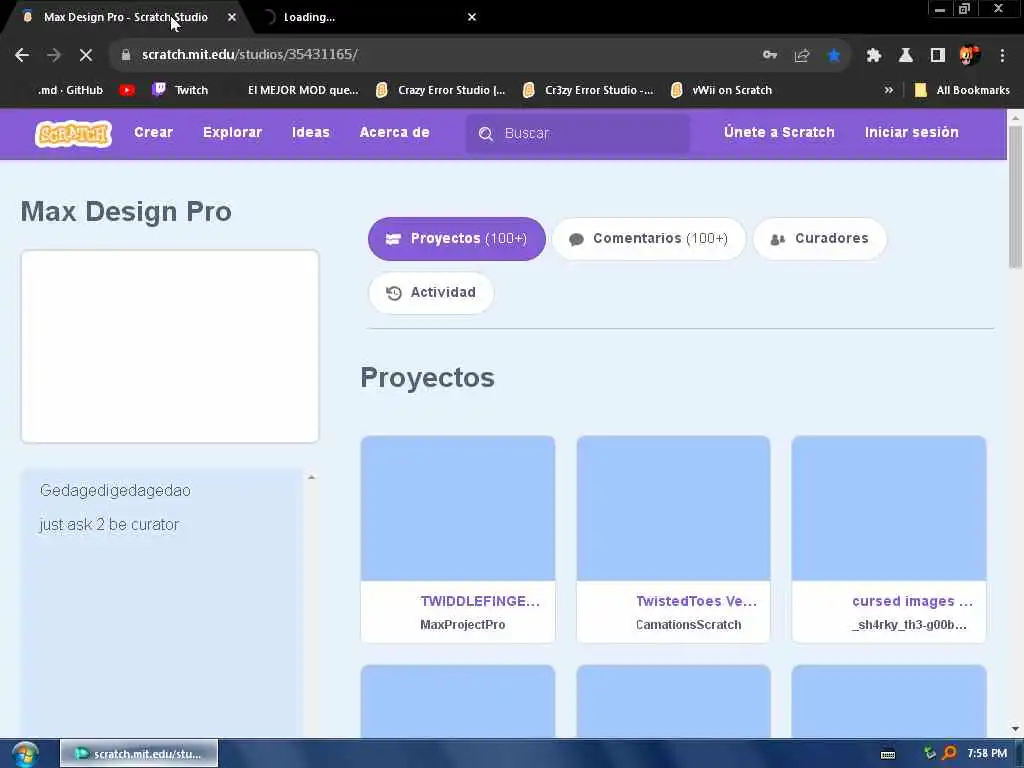
Task: Click the YouTube bookmark icon
Action: click(127, 90)
